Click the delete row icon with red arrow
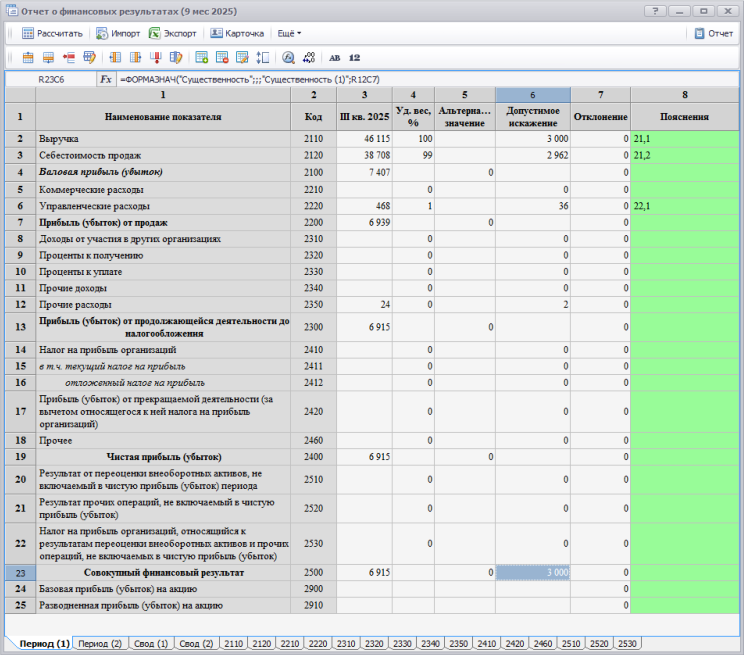This screenshot has height=655, width=744. point(69,58)
